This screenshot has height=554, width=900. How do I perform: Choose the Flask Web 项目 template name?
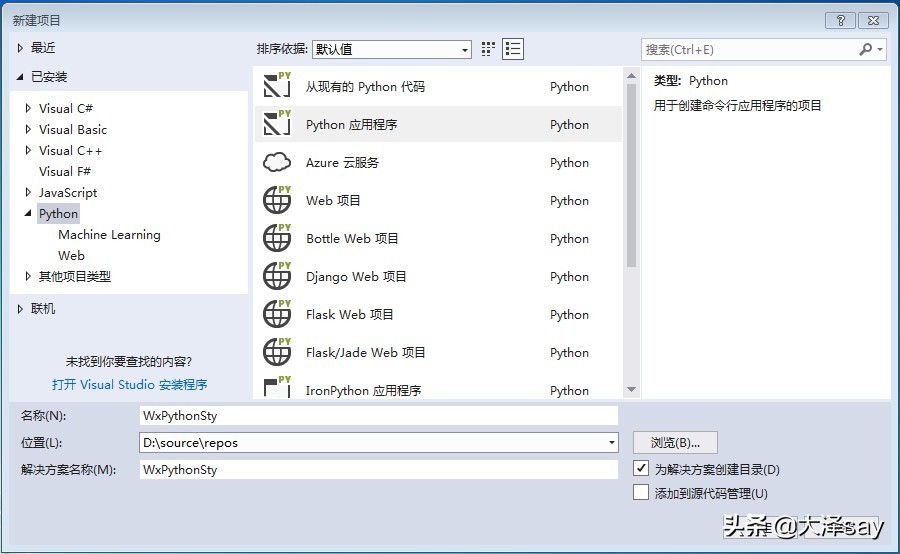(x=350, y=314)
